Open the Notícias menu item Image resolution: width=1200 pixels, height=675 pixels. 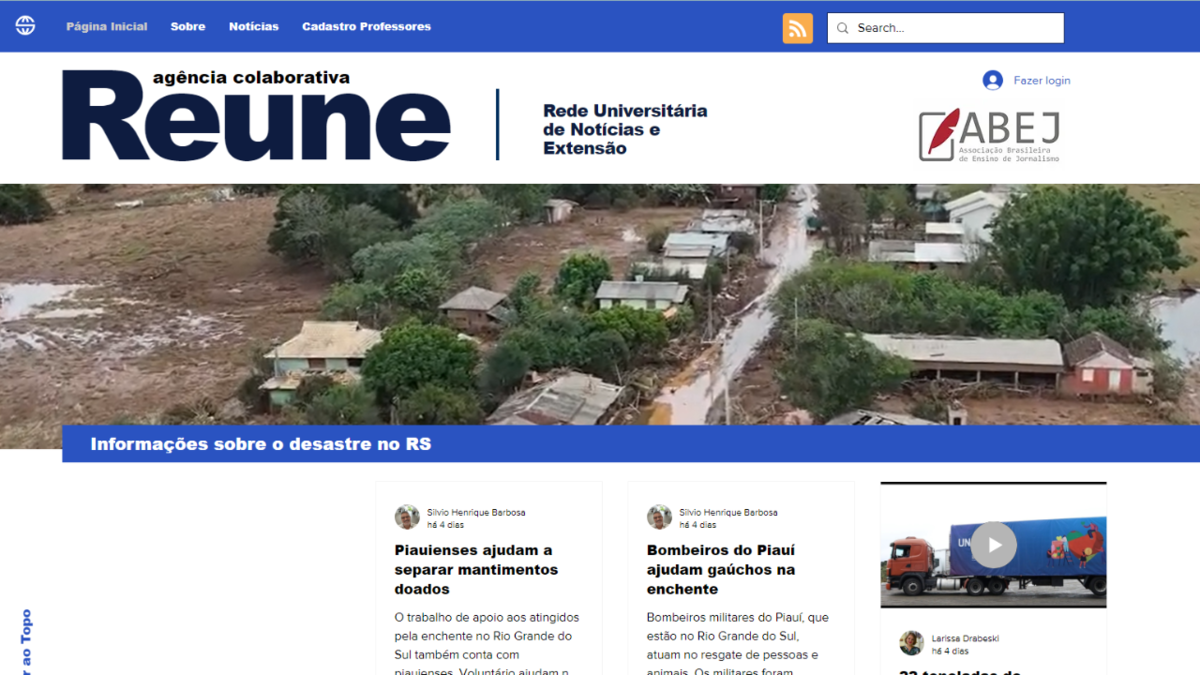[254, 27]
